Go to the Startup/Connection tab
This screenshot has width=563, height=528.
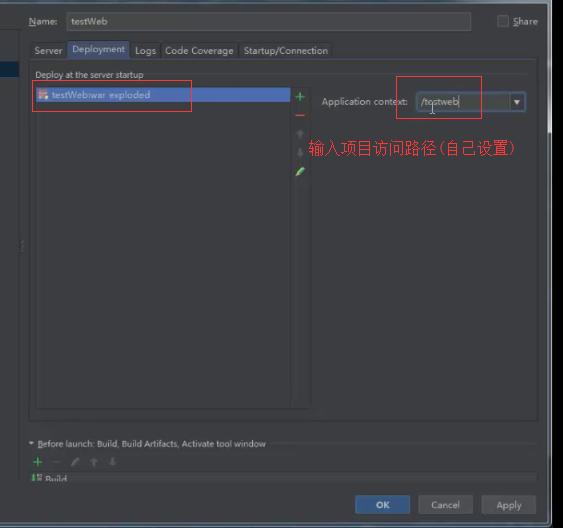[x=286, y=51]
